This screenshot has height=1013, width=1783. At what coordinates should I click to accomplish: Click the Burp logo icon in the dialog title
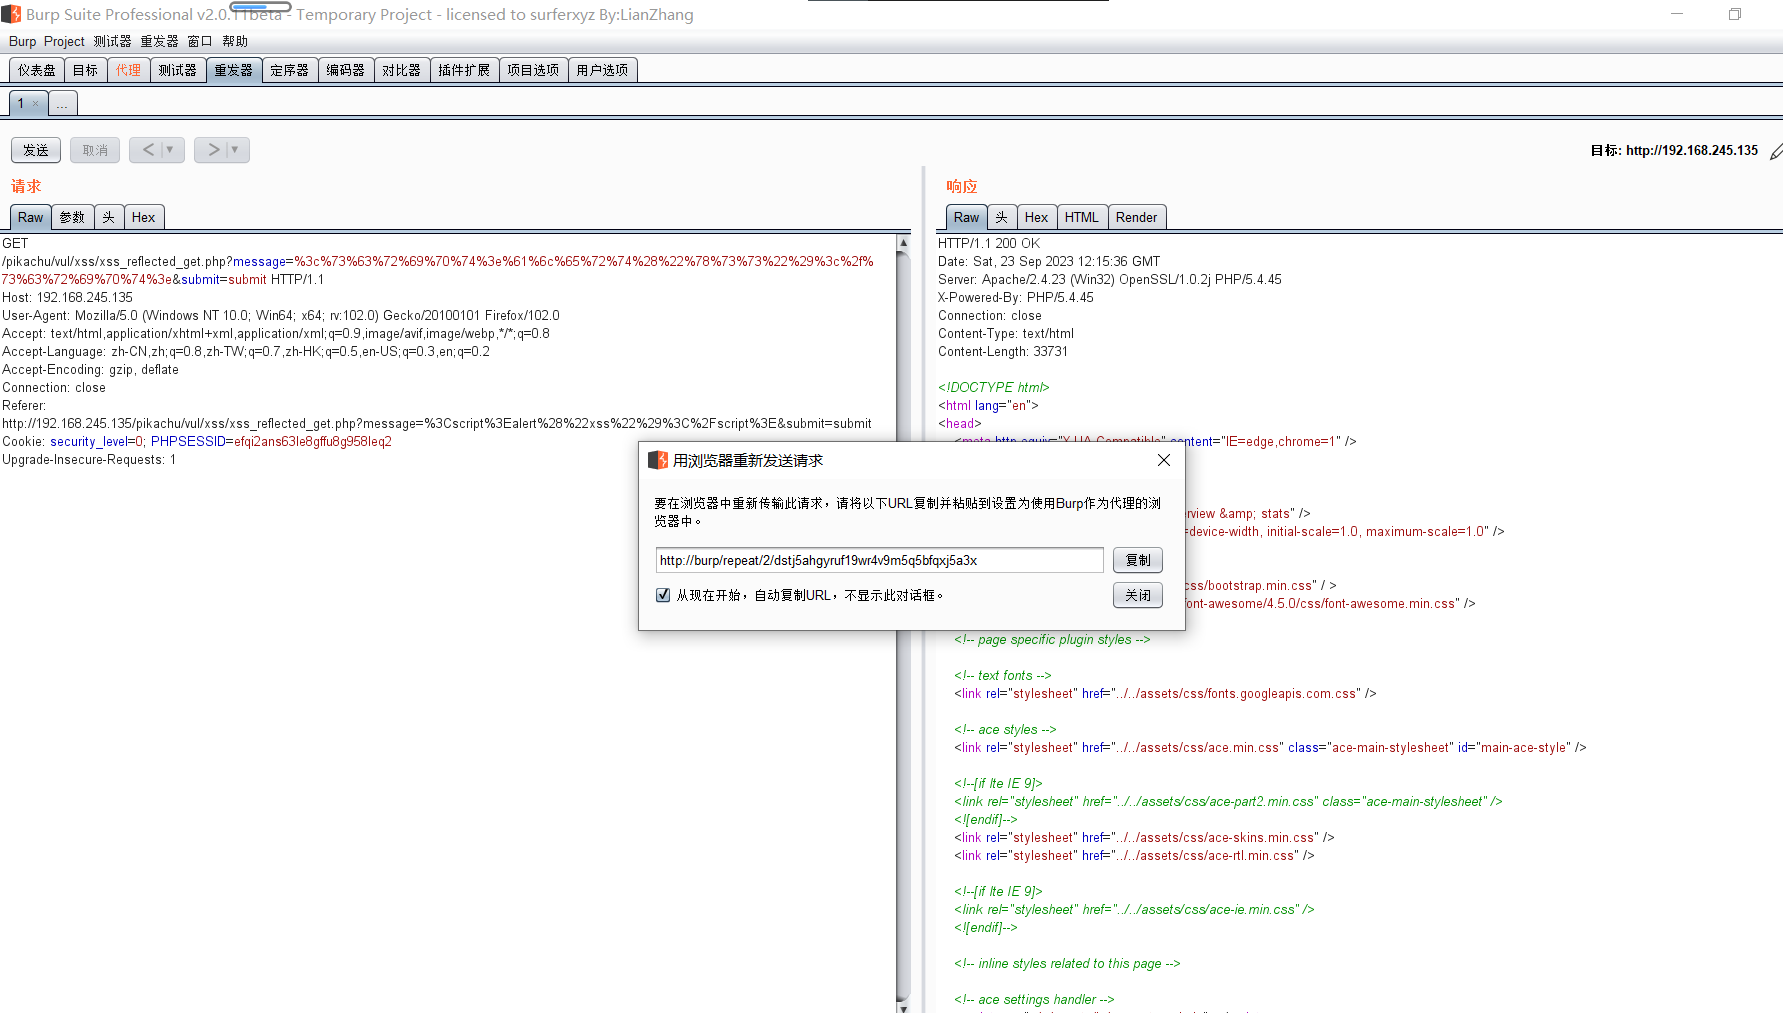pos(658,460)
